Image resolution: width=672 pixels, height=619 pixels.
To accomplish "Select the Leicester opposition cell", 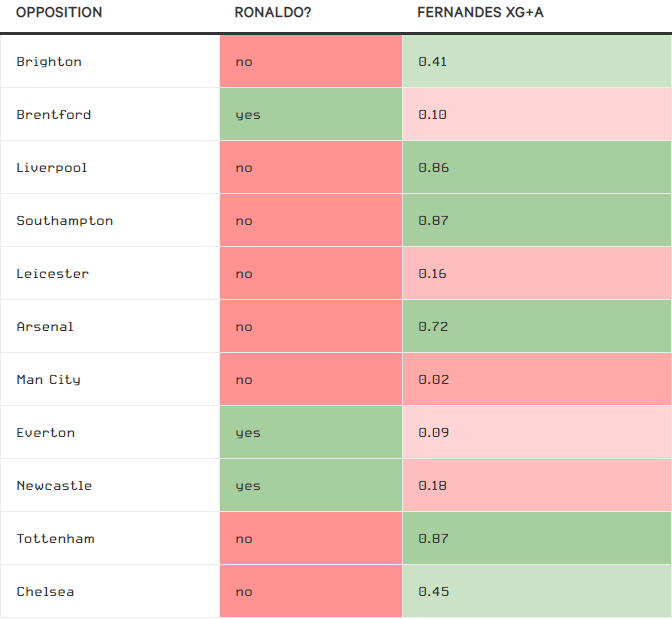I will coord(53,274).
